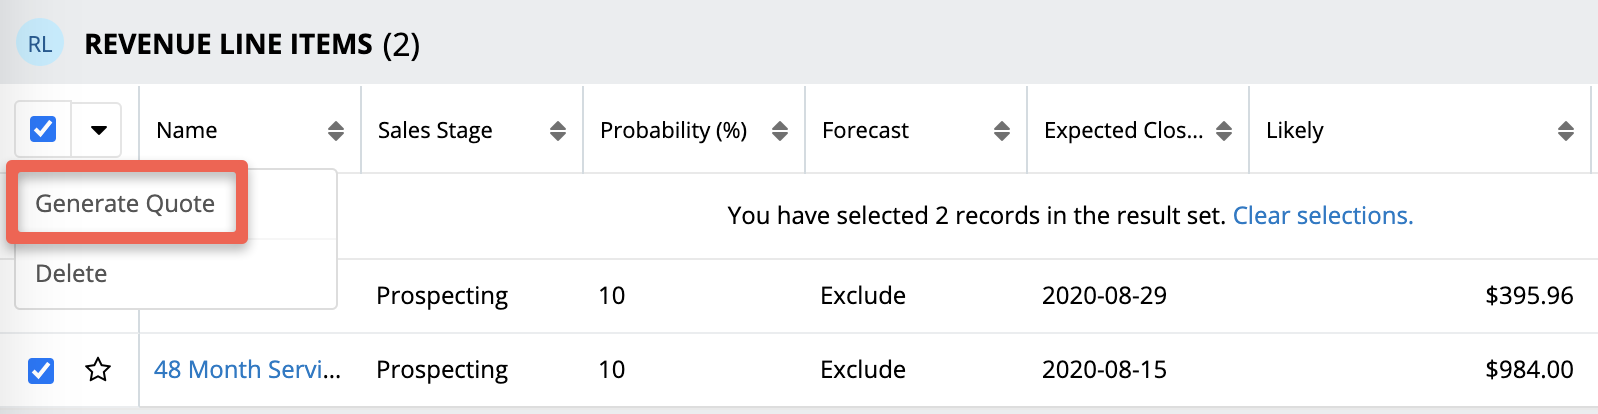Screen dimensions: 1598x414
Task: Sort by Forecast column arrows icon
Action: [x=1002, y=131]
